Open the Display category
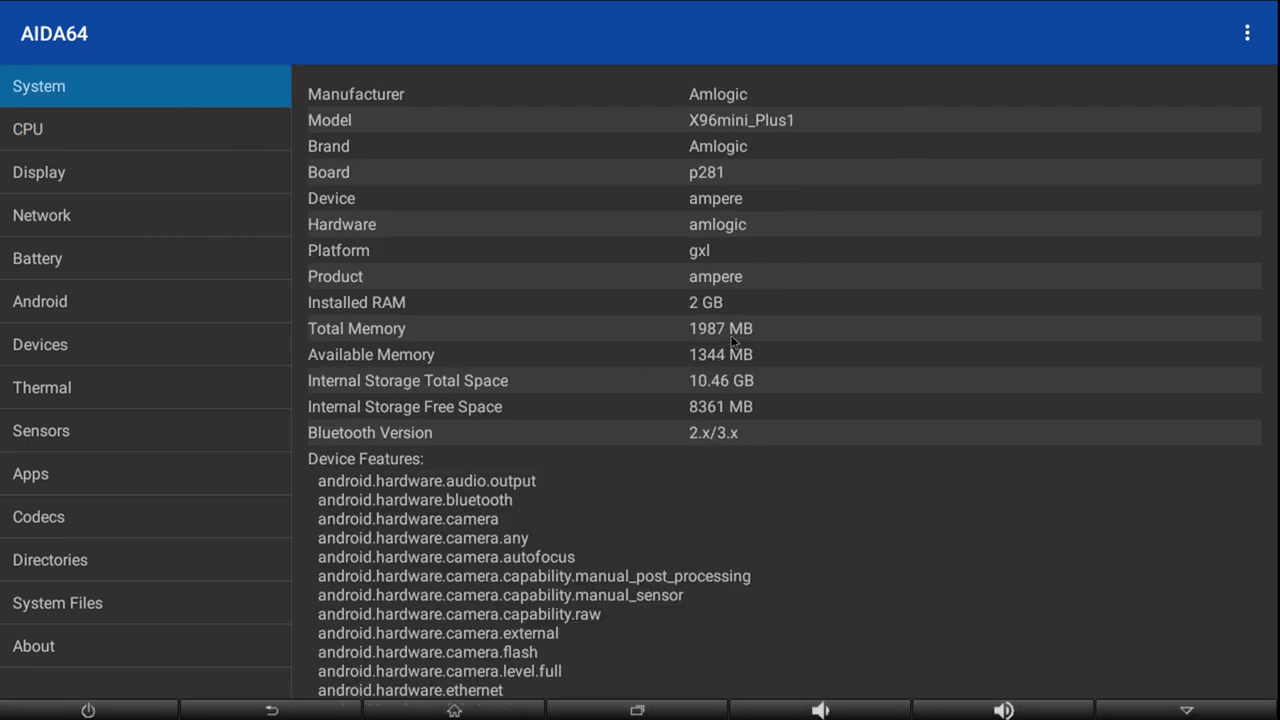 coord(145,172)
